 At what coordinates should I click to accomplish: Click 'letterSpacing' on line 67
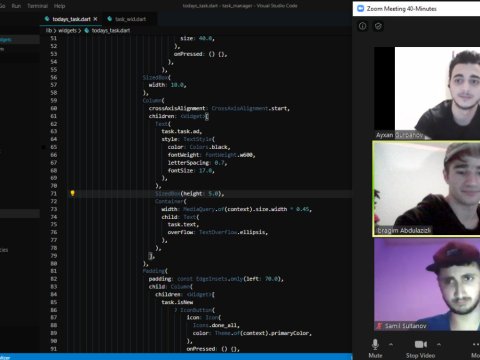(189, 163)
